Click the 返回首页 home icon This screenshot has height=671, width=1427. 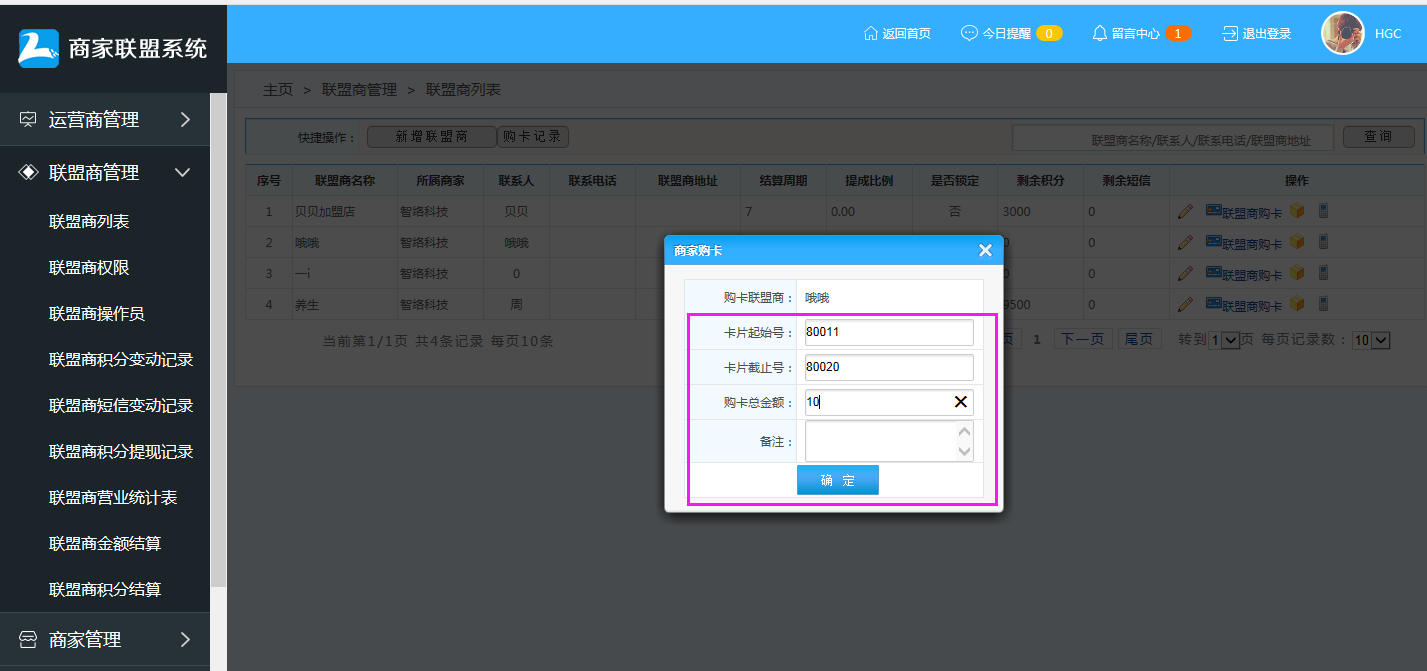tap(870, 34)
